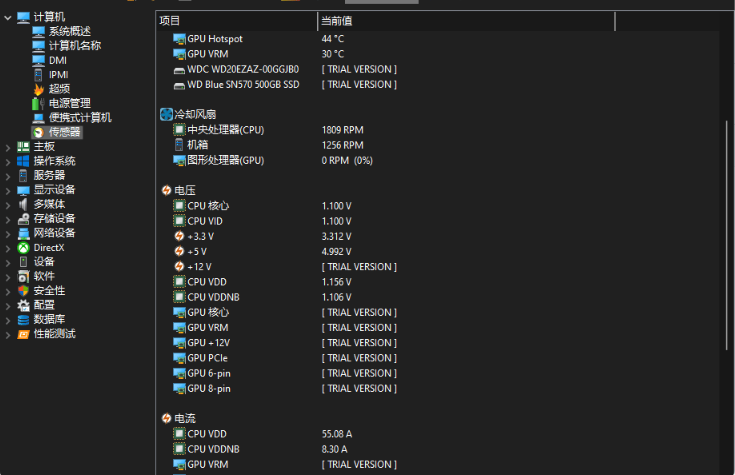Open the 计算机名称 icon
This screenshot has height=475, width=735.
click(x=38, y=46)
